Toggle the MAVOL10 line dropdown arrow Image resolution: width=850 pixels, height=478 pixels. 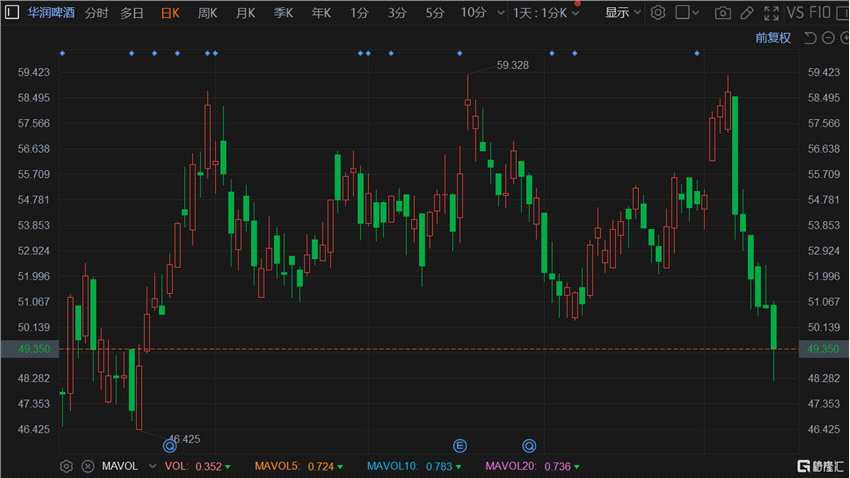click(x=459, y=467)
